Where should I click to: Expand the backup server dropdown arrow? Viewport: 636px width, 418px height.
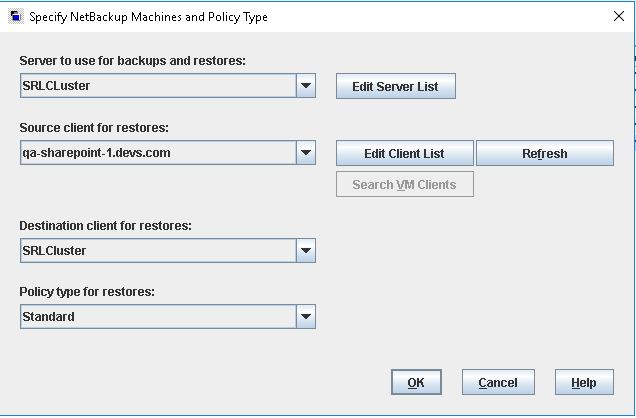point(306,86)
